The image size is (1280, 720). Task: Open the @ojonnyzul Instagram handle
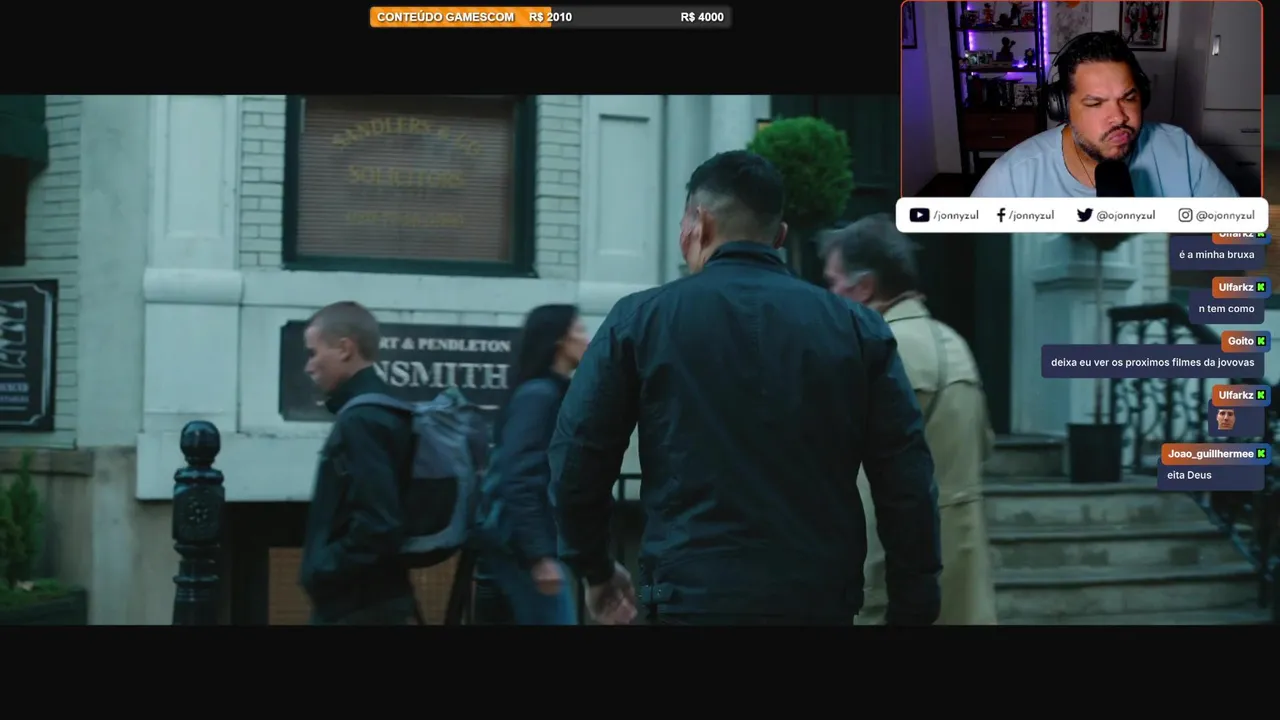(1225, 215)
